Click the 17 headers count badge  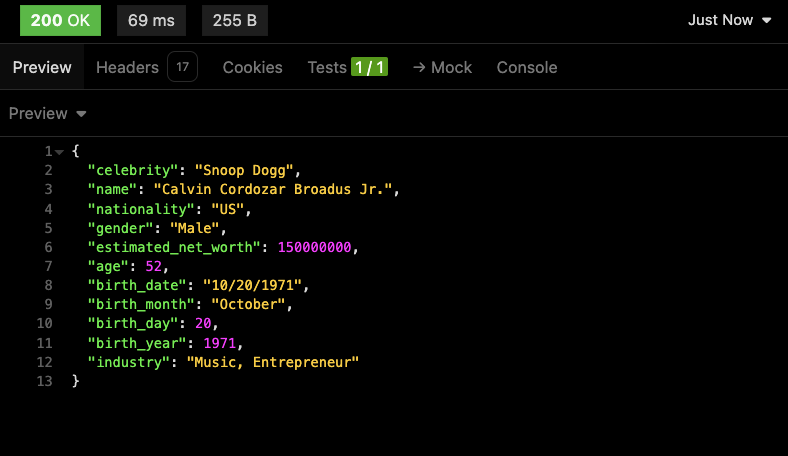[182, 67]
